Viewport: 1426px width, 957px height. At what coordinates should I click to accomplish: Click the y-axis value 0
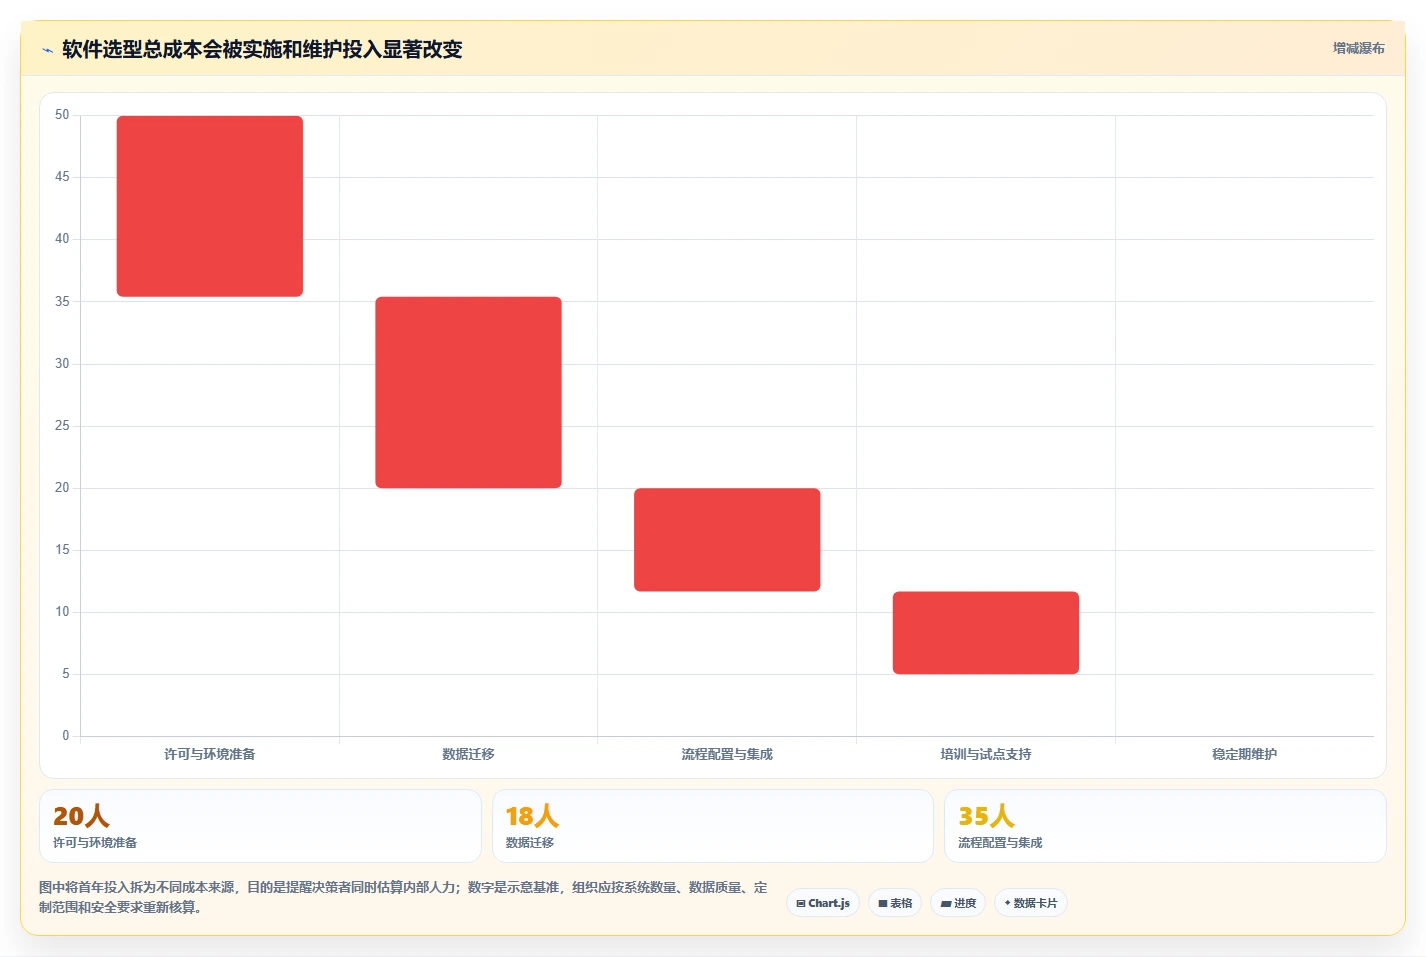(x=66, y=736)
